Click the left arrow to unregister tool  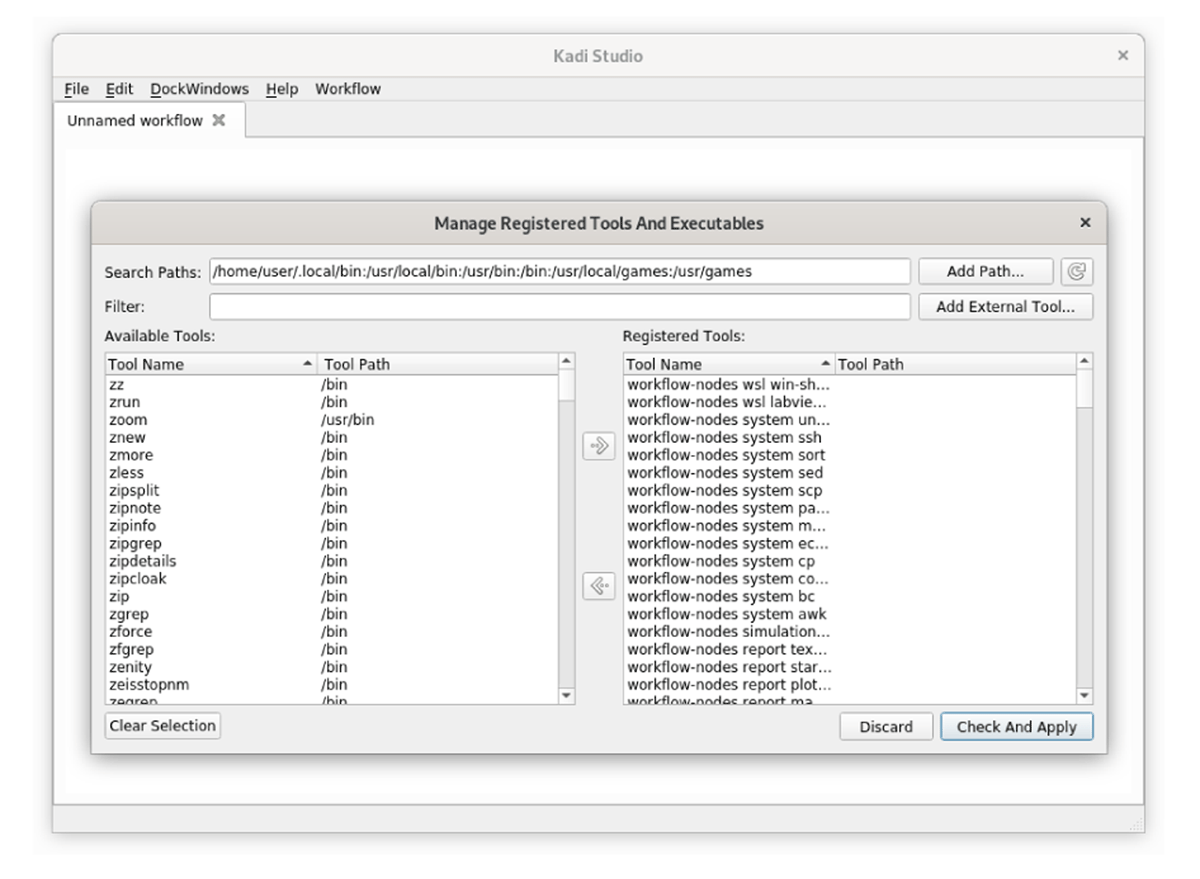(x=598, y=587)
